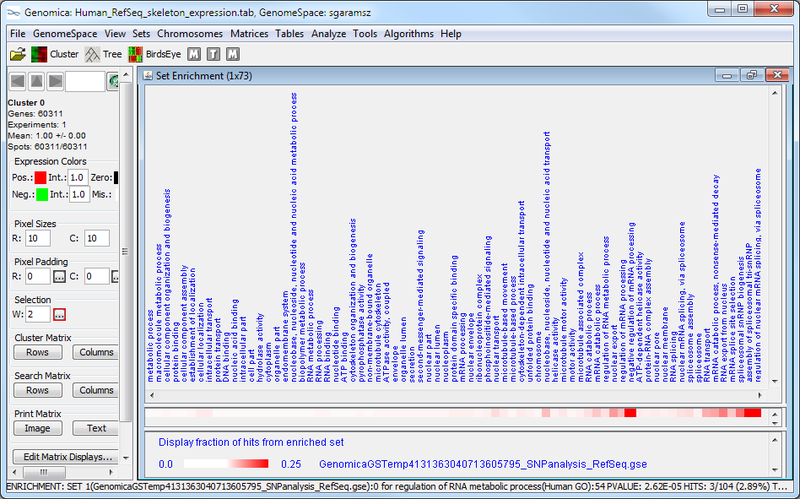Open the Tools menu
The width and height of the screenshot is (800, 499).
[365, 34]
